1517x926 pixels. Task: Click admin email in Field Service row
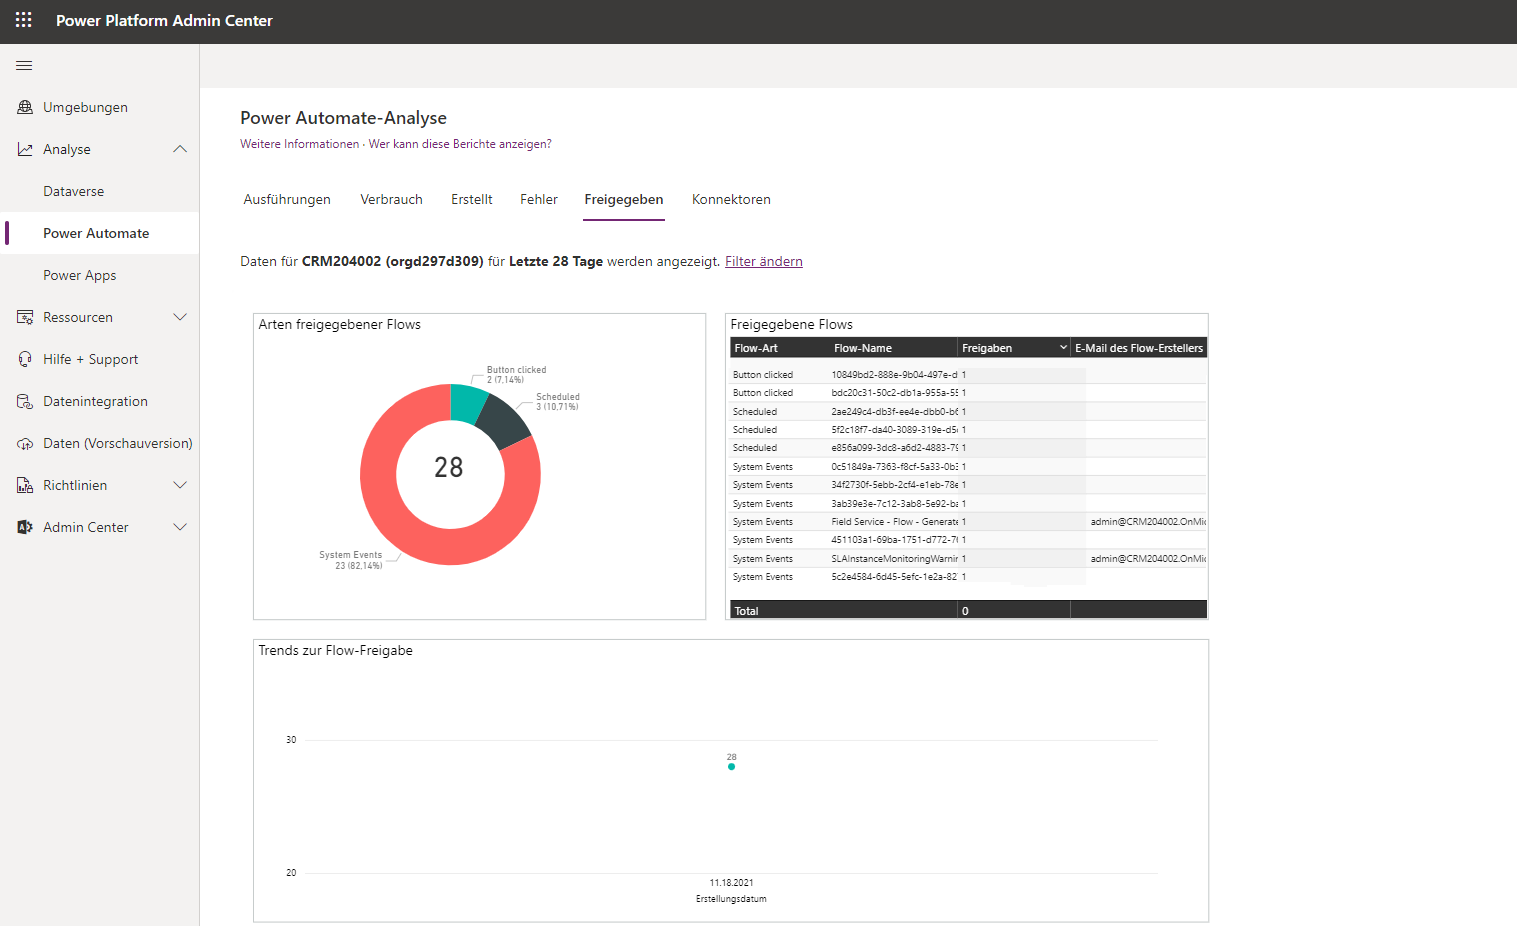1148,522
